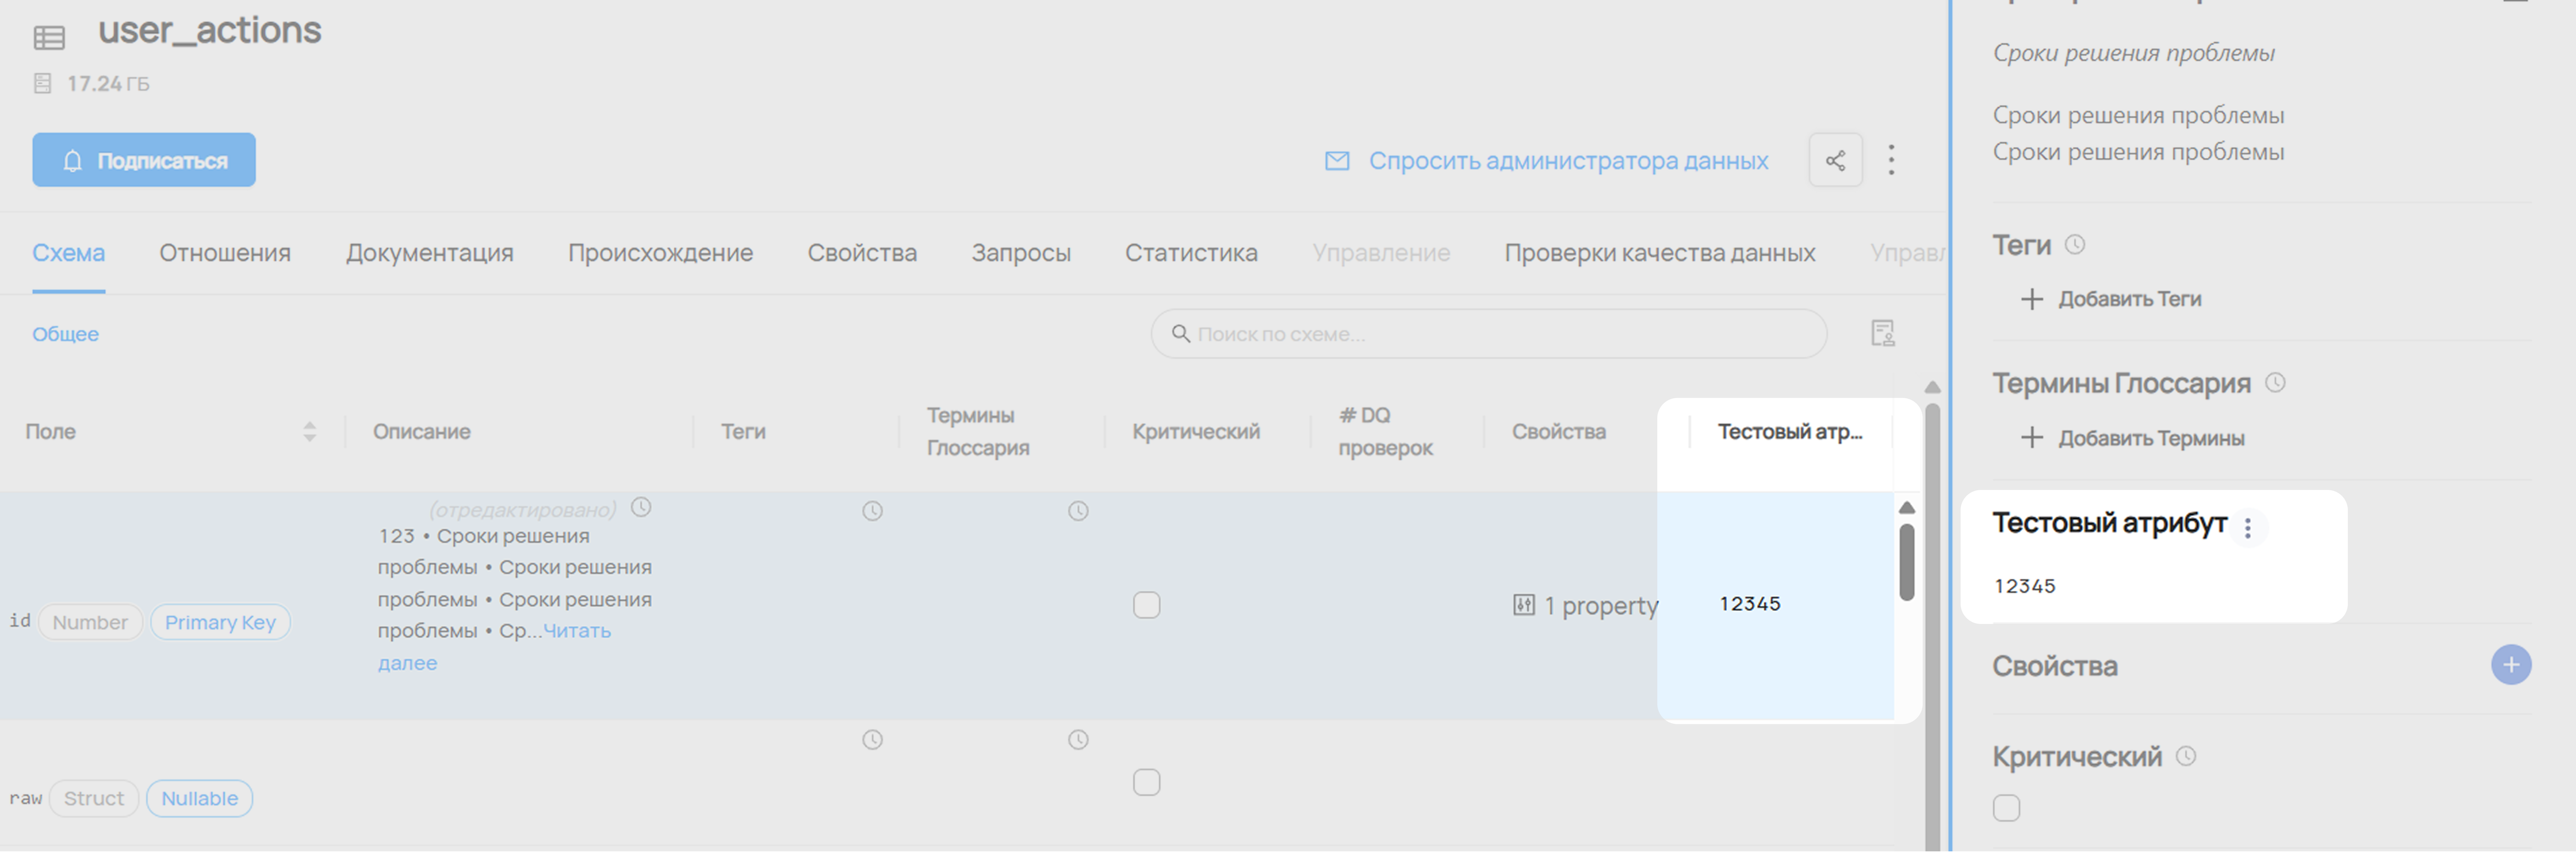Click clock icon next to (отредактировано)
Viewport: 2576px width, 852px height.
coord(641,507)
